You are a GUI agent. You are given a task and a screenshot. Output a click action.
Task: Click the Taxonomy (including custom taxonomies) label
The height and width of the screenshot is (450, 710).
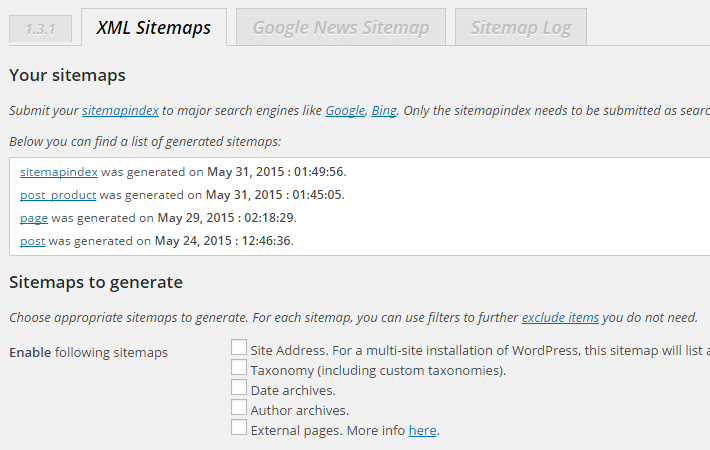pyautogui.click(x=378, y=370)
